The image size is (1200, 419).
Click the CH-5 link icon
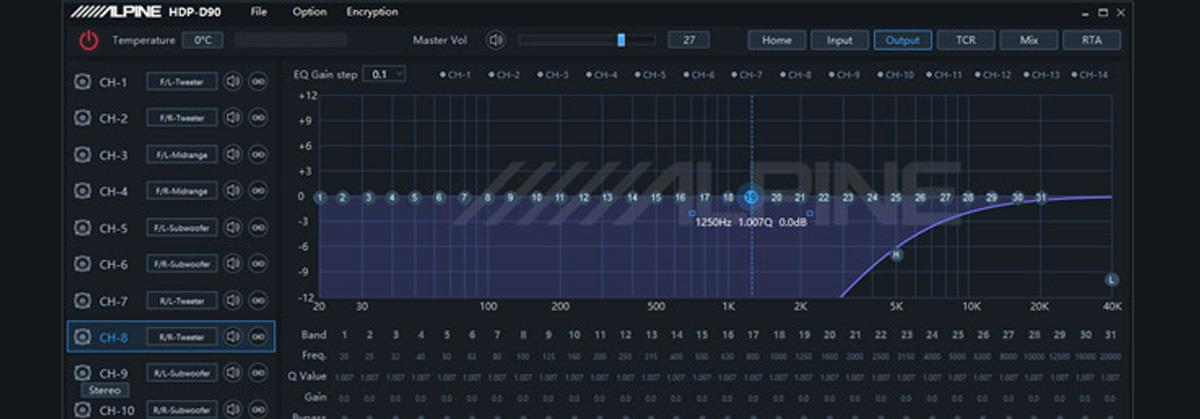(258, 228)
